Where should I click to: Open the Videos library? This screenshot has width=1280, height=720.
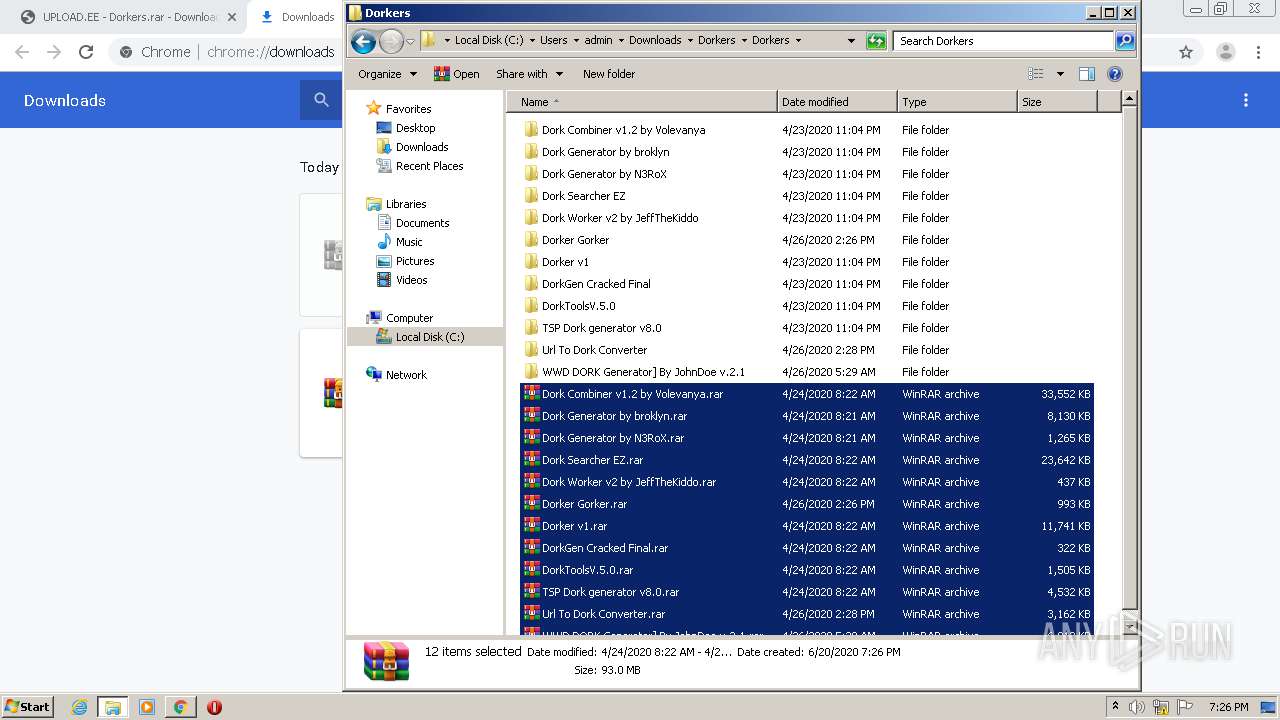(x=411, y=280)
